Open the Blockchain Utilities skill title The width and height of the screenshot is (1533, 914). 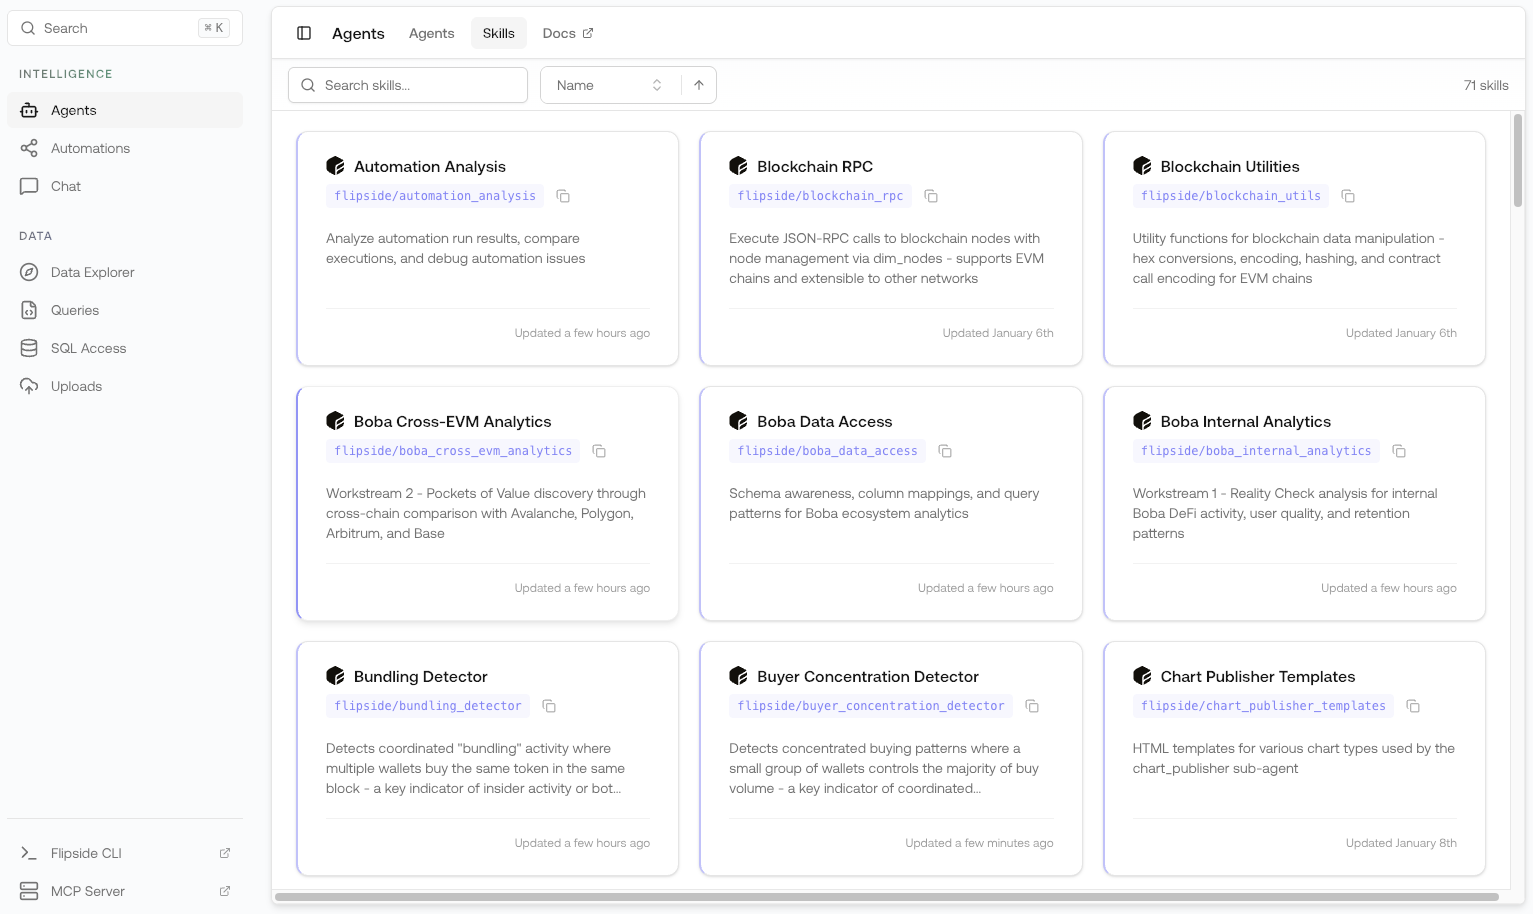(x=1230, y=166)
